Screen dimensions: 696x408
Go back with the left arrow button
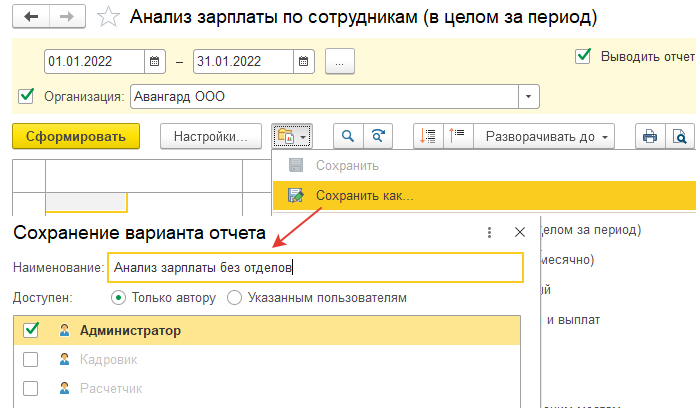[x=31, y=17]
